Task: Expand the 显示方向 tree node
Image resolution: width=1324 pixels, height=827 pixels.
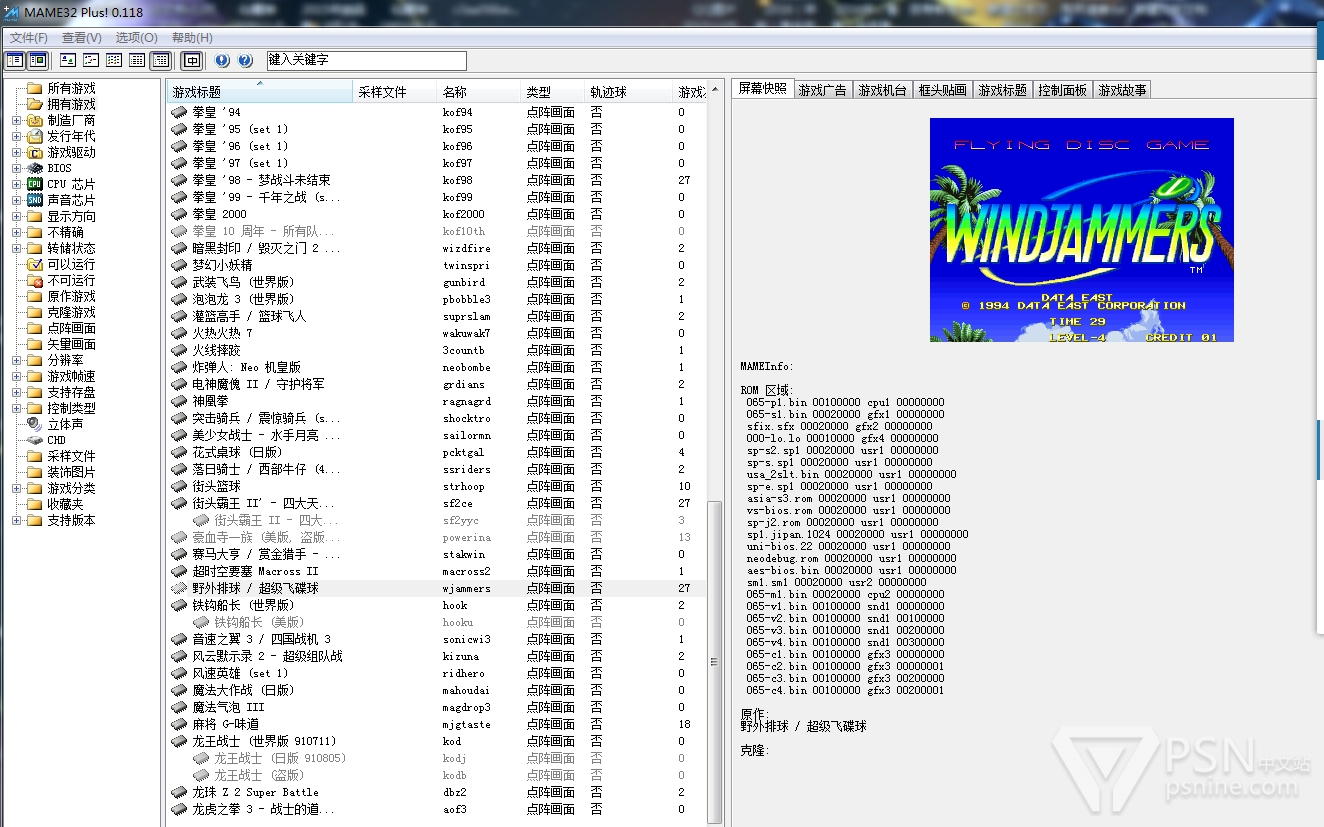Action: point(17,216)
